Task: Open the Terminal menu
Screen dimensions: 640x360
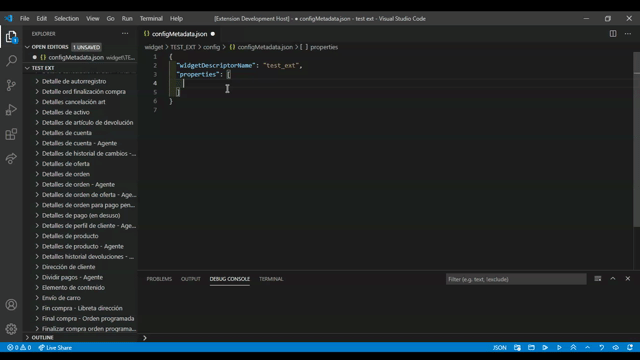Action: tap(151, 18)
